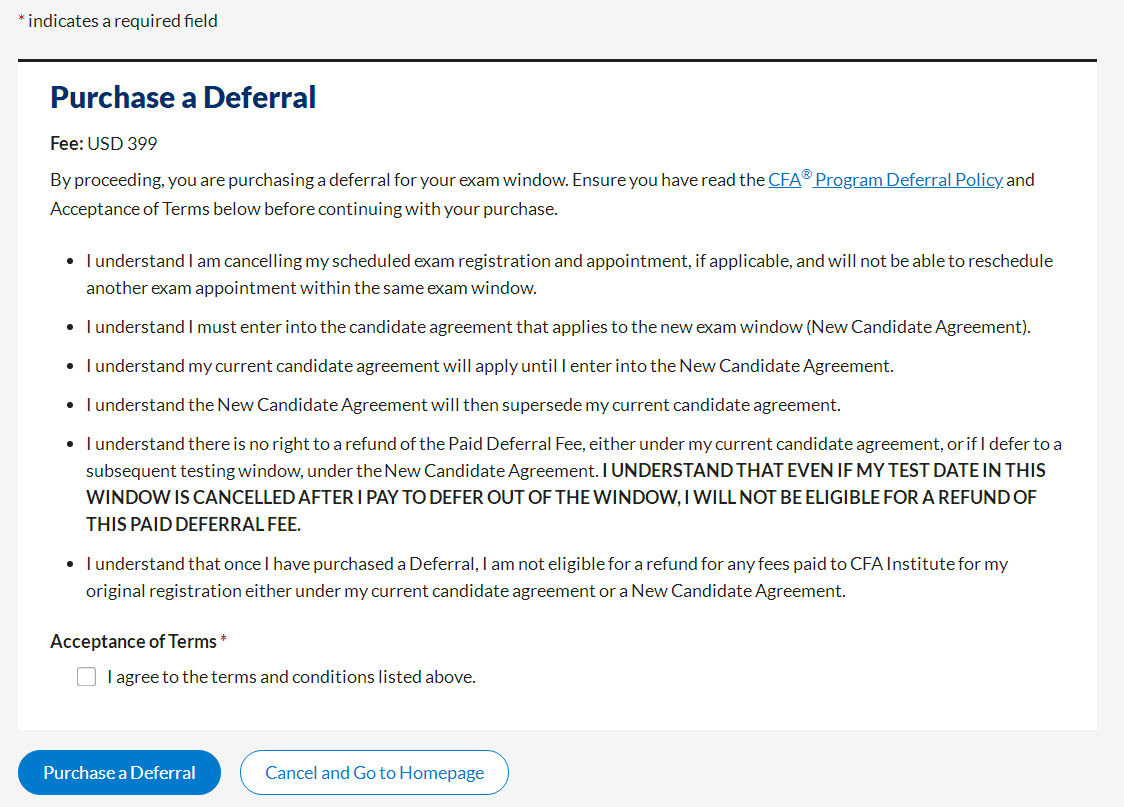Image resolution: width=1124 pixels, height=807 pixels.
Task: Check the agree to terms checkbox
Action: 87,677
